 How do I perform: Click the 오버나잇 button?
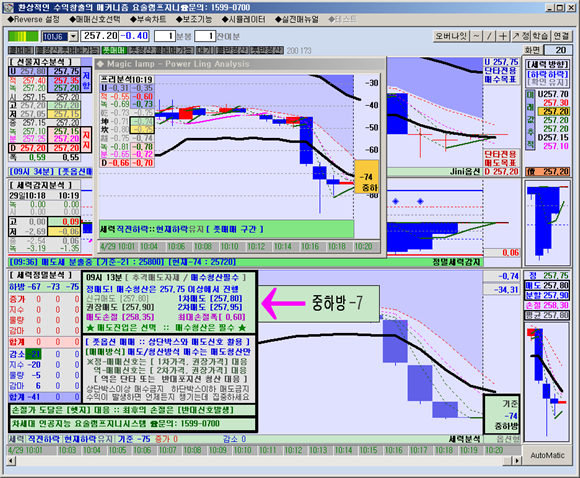[x=451, y=36]
